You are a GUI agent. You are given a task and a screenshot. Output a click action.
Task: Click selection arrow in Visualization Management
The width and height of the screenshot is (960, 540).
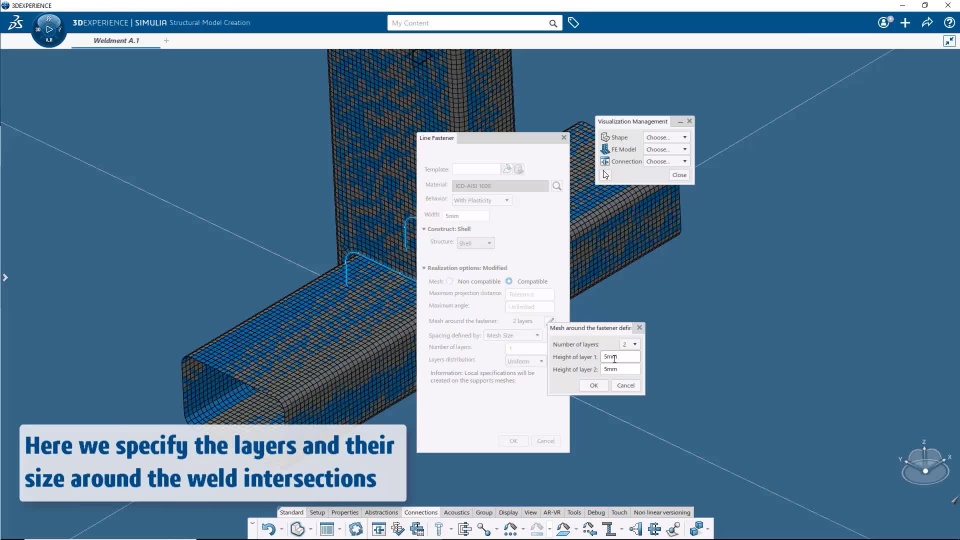(x=606, y=175)
